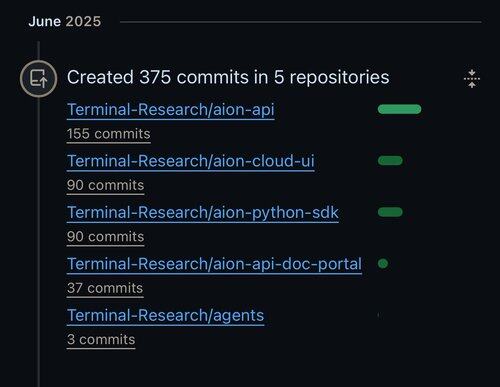500x387 pixels.
Task: View the 155 commits link
Action: pos(109,134)
